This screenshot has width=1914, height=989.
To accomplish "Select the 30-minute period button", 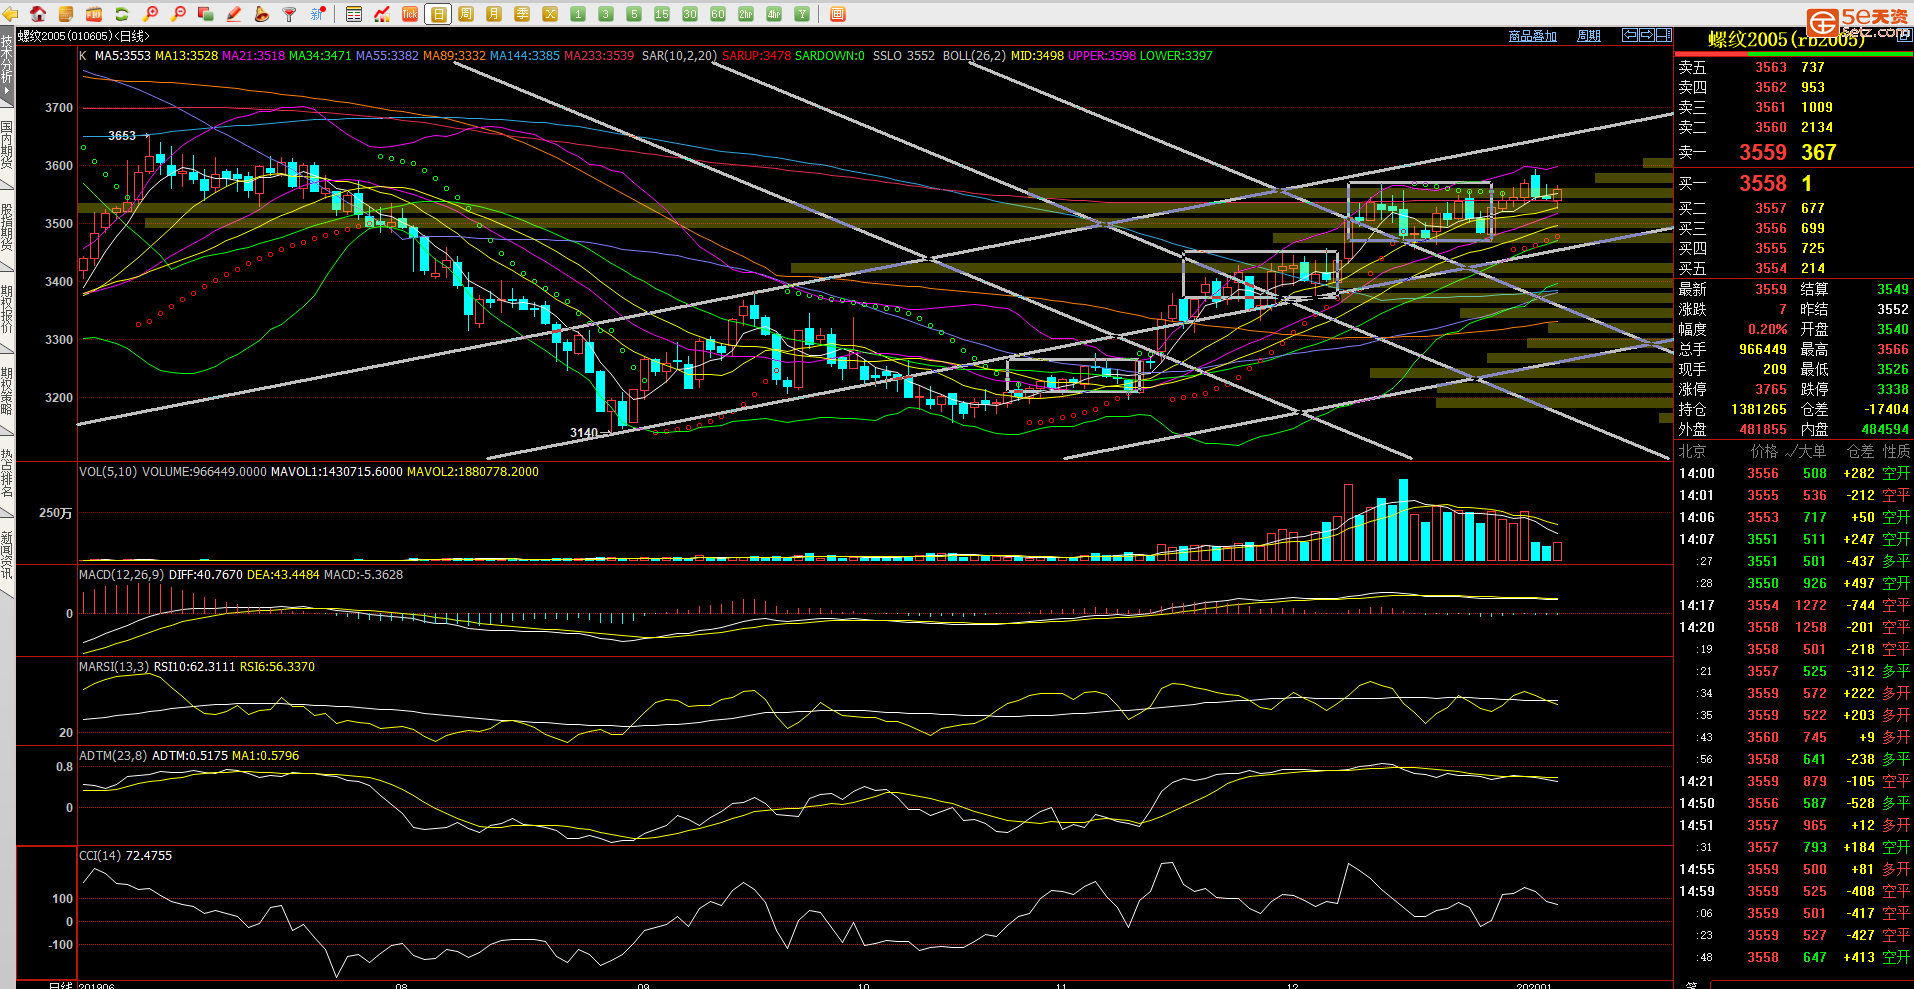I will 690,14.
